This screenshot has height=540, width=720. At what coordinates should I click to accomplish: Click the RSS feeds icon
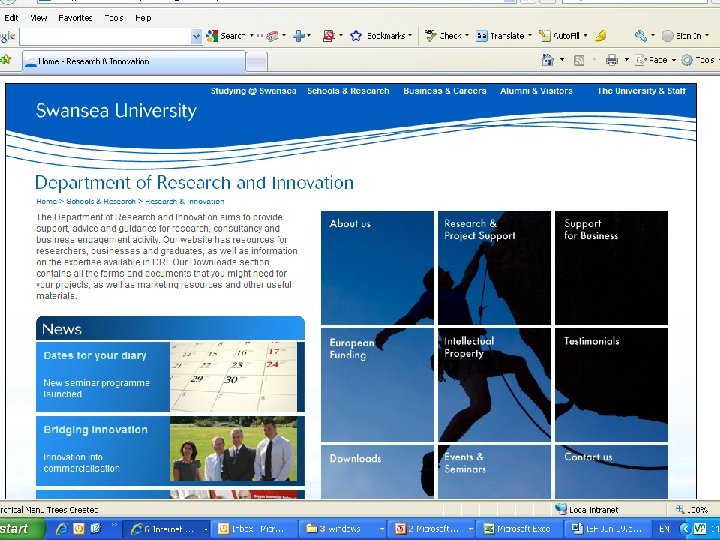tap(579, 60)
